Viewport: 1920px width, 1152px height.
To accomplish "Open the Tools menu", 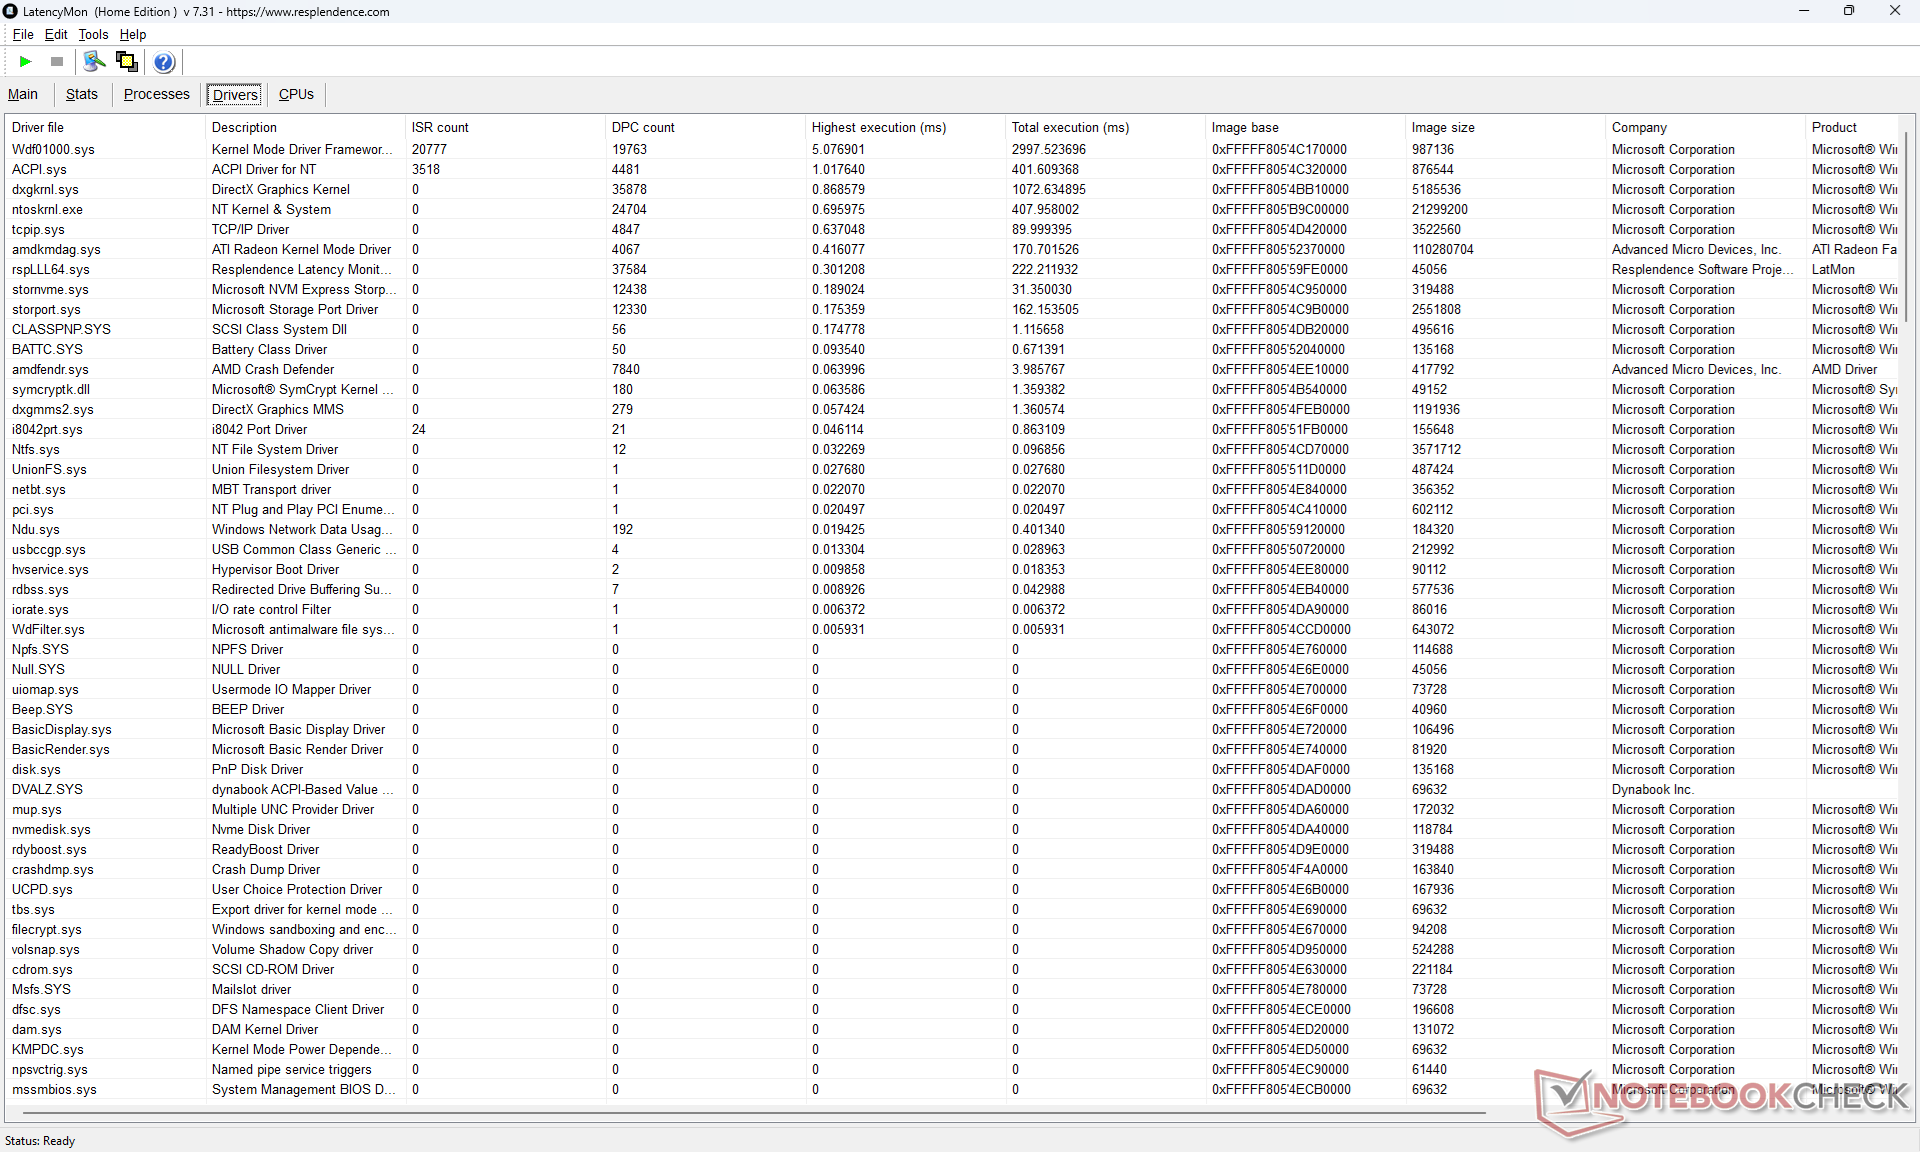I will pyautogui.click(x=93, y=34).
